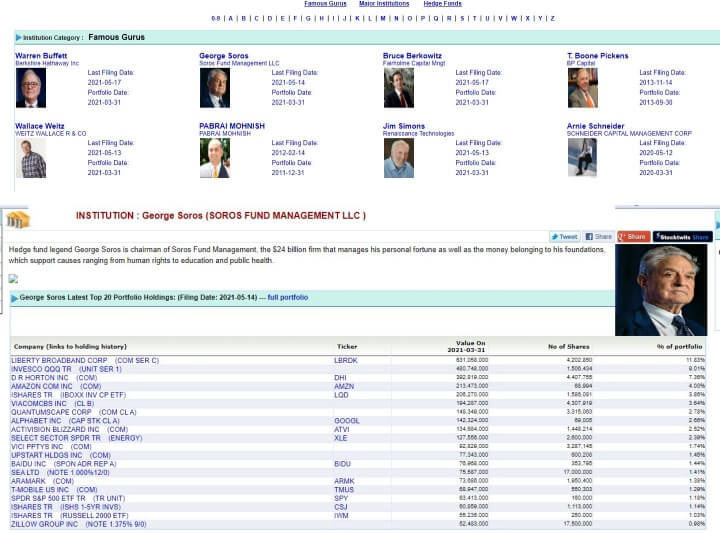Open Jim Simons portrait thumbnail

point(399,158)
